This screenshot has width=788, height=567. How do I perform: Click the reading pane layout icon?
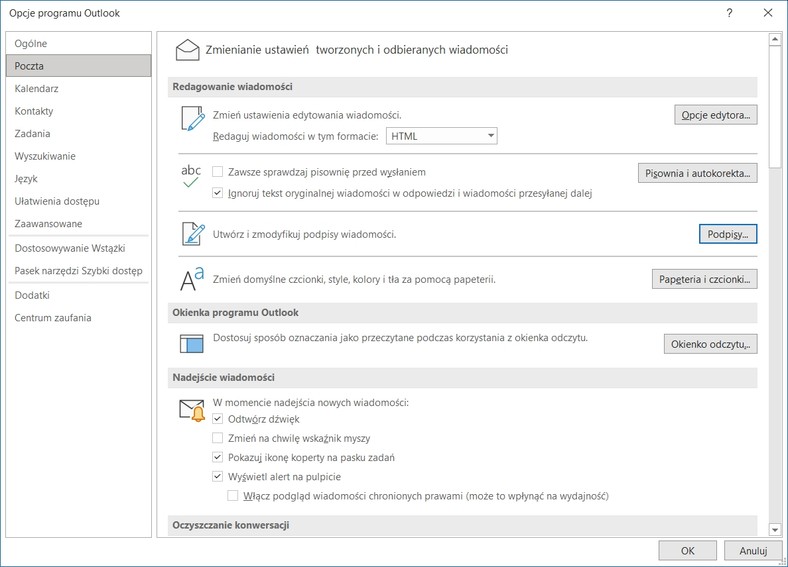pyautogui.click(x=191, y=344)
